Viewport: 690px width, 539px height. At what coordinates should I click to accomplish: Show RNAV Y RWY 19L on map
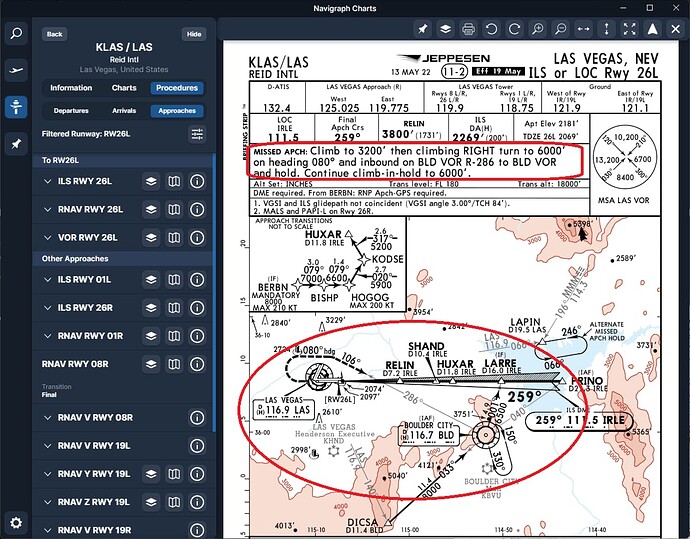pyautogui.click(x=174, y=474)
